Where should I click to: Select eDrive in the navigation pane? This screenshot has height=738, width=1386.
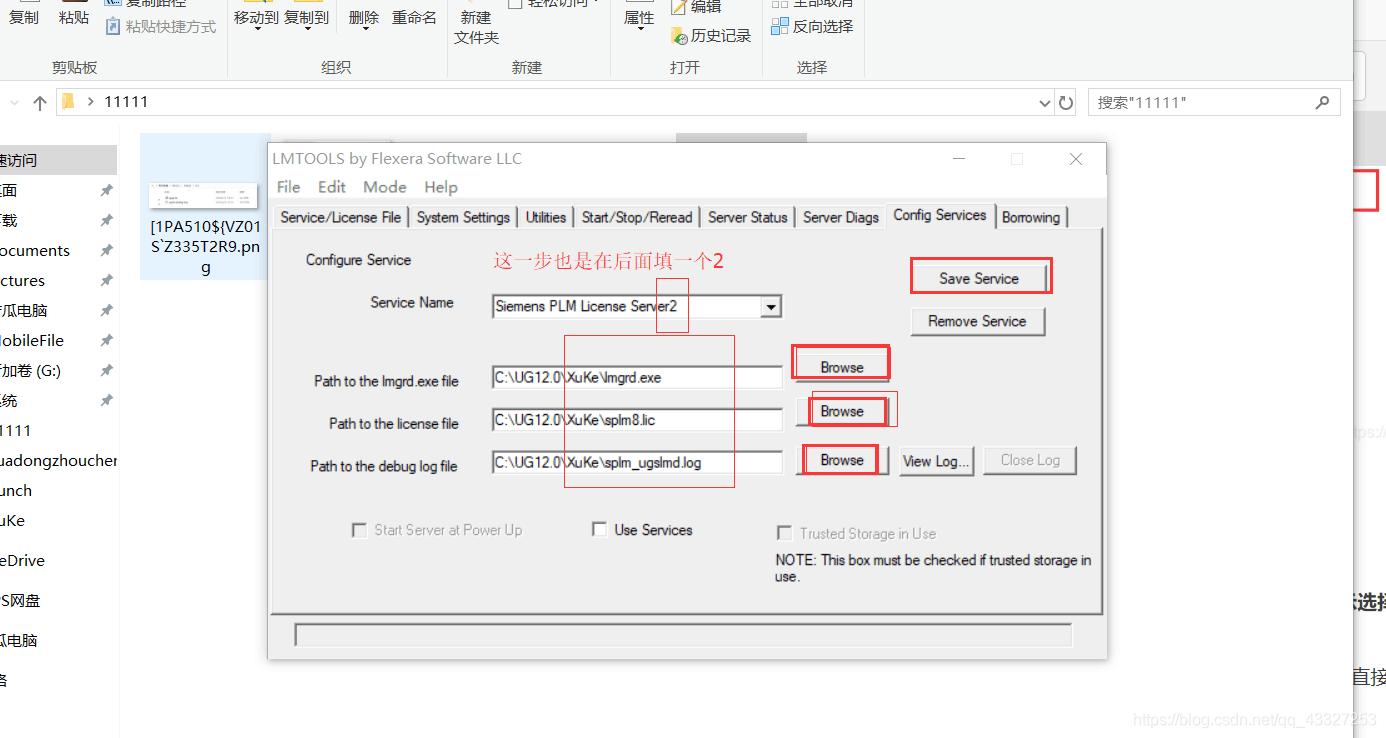[x=22, y=560]
